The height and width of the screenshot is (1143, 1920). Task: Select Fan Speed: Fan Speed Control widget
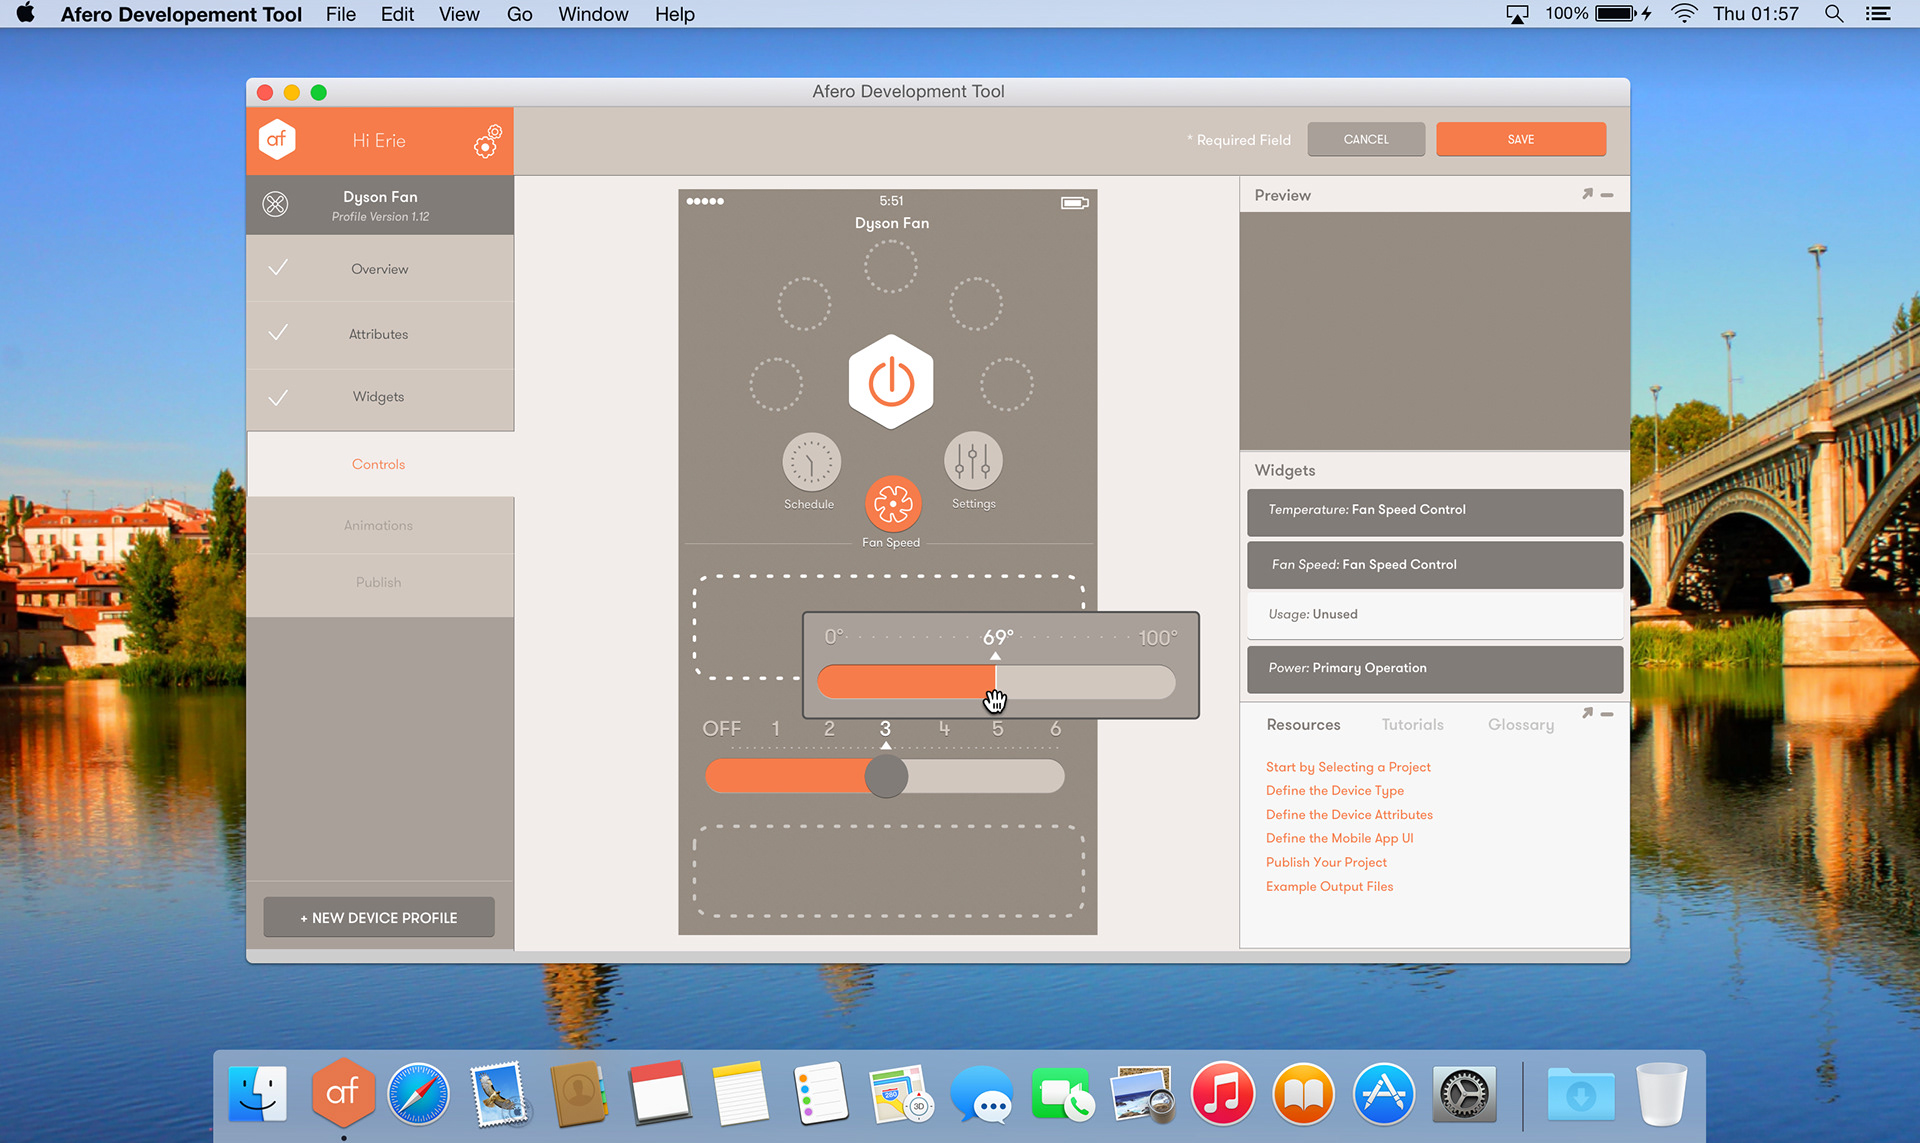(x=1435, y=565)
